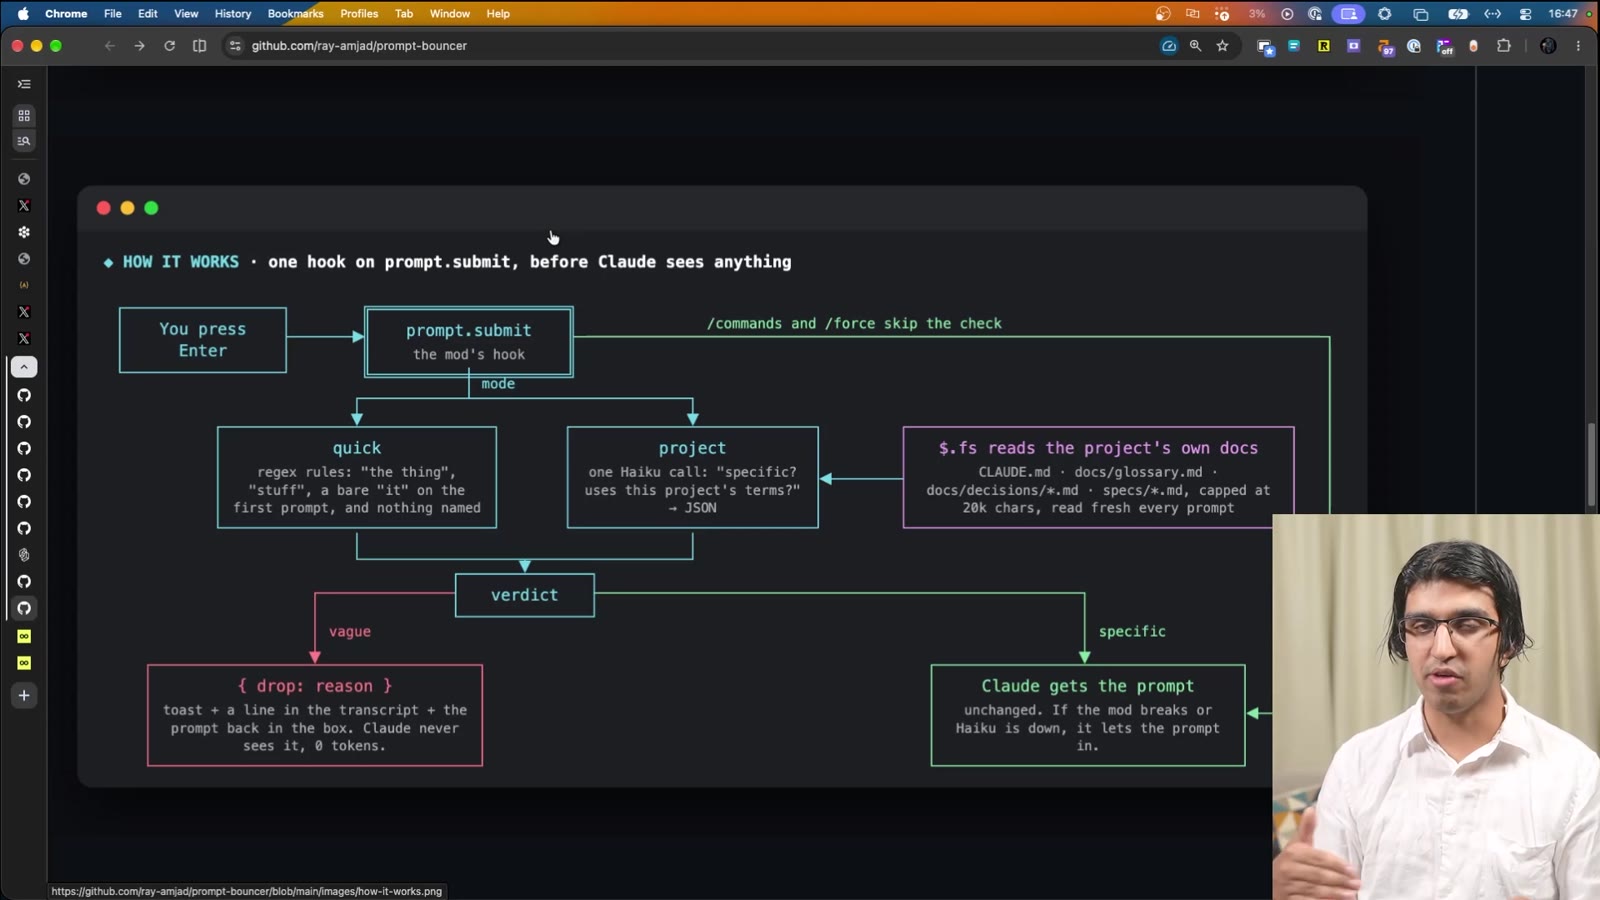Open macOS Control Center in menu bar
The height and width of the screenshot is (900, 1600).
[1525, 14]
